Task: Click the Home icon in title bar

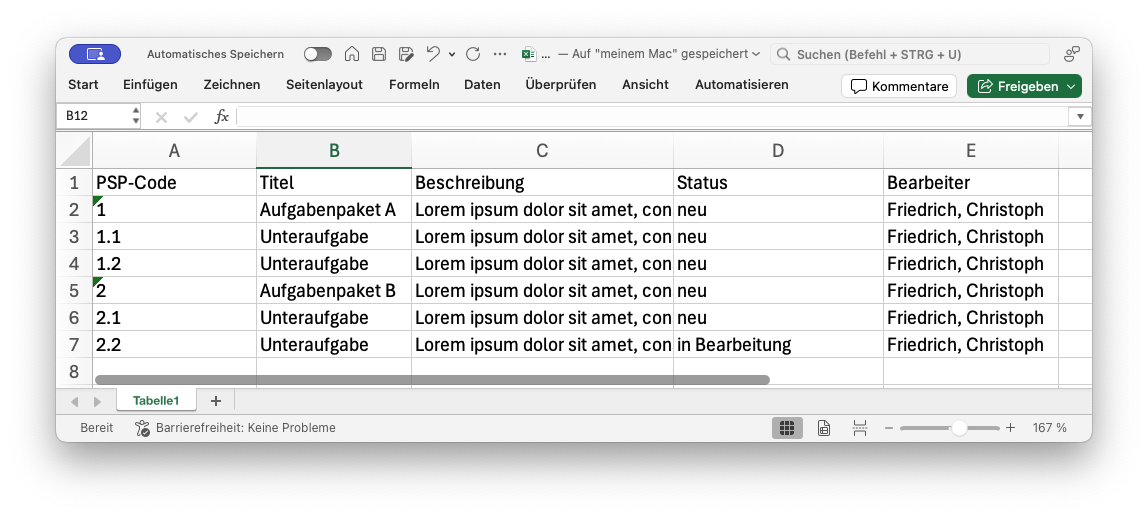Action: pos(352,54)
